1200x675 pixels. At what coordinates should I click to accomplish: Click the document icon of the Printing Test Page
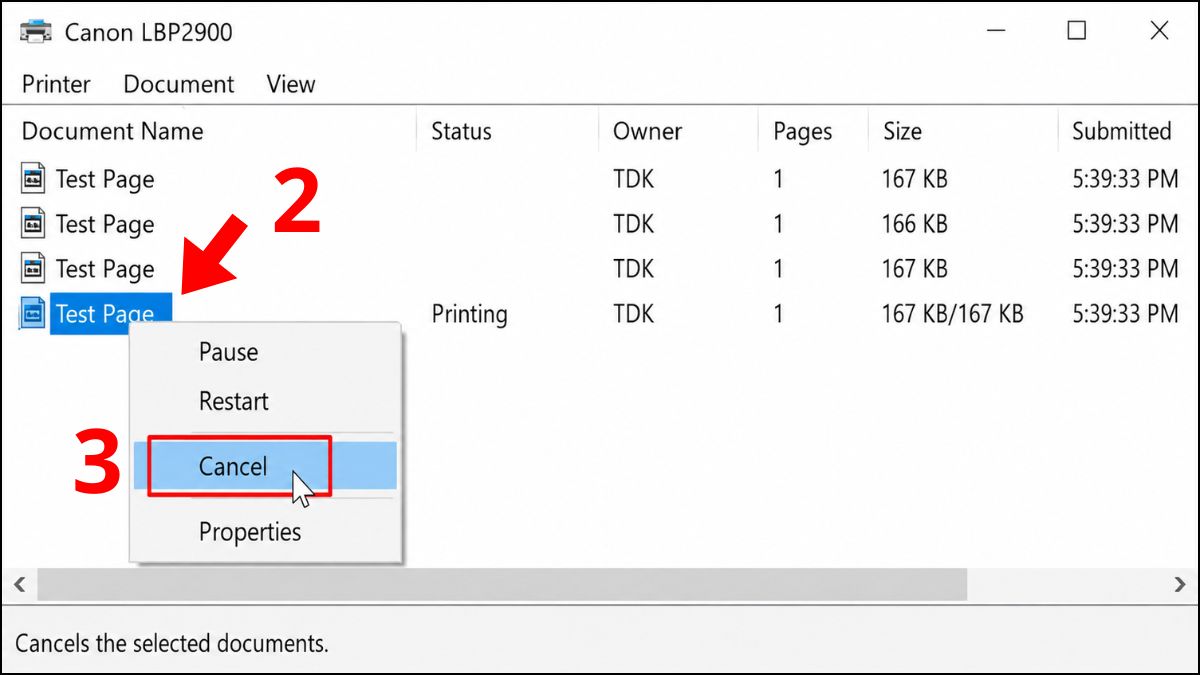point(34,314)
